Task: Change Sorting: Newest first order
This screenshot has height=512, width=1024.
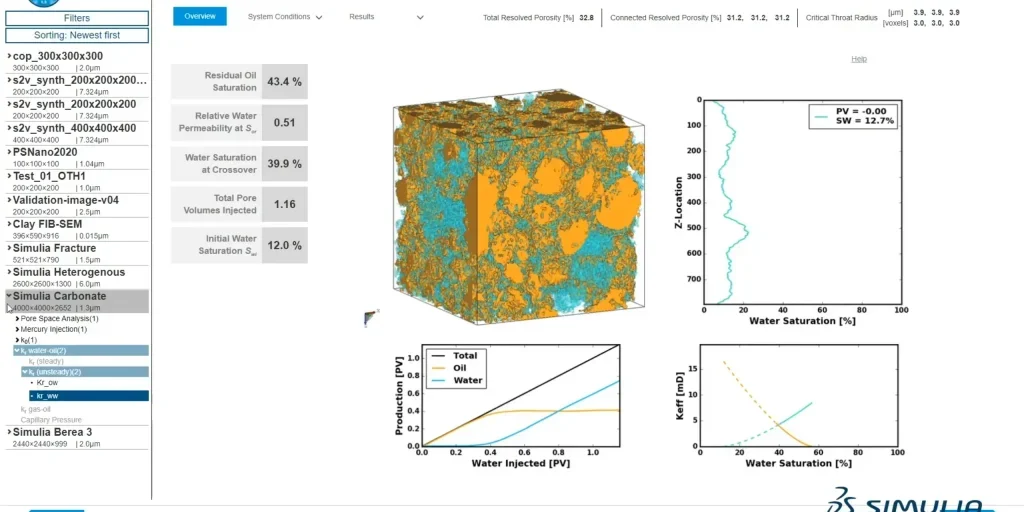Action: [77, 35]
